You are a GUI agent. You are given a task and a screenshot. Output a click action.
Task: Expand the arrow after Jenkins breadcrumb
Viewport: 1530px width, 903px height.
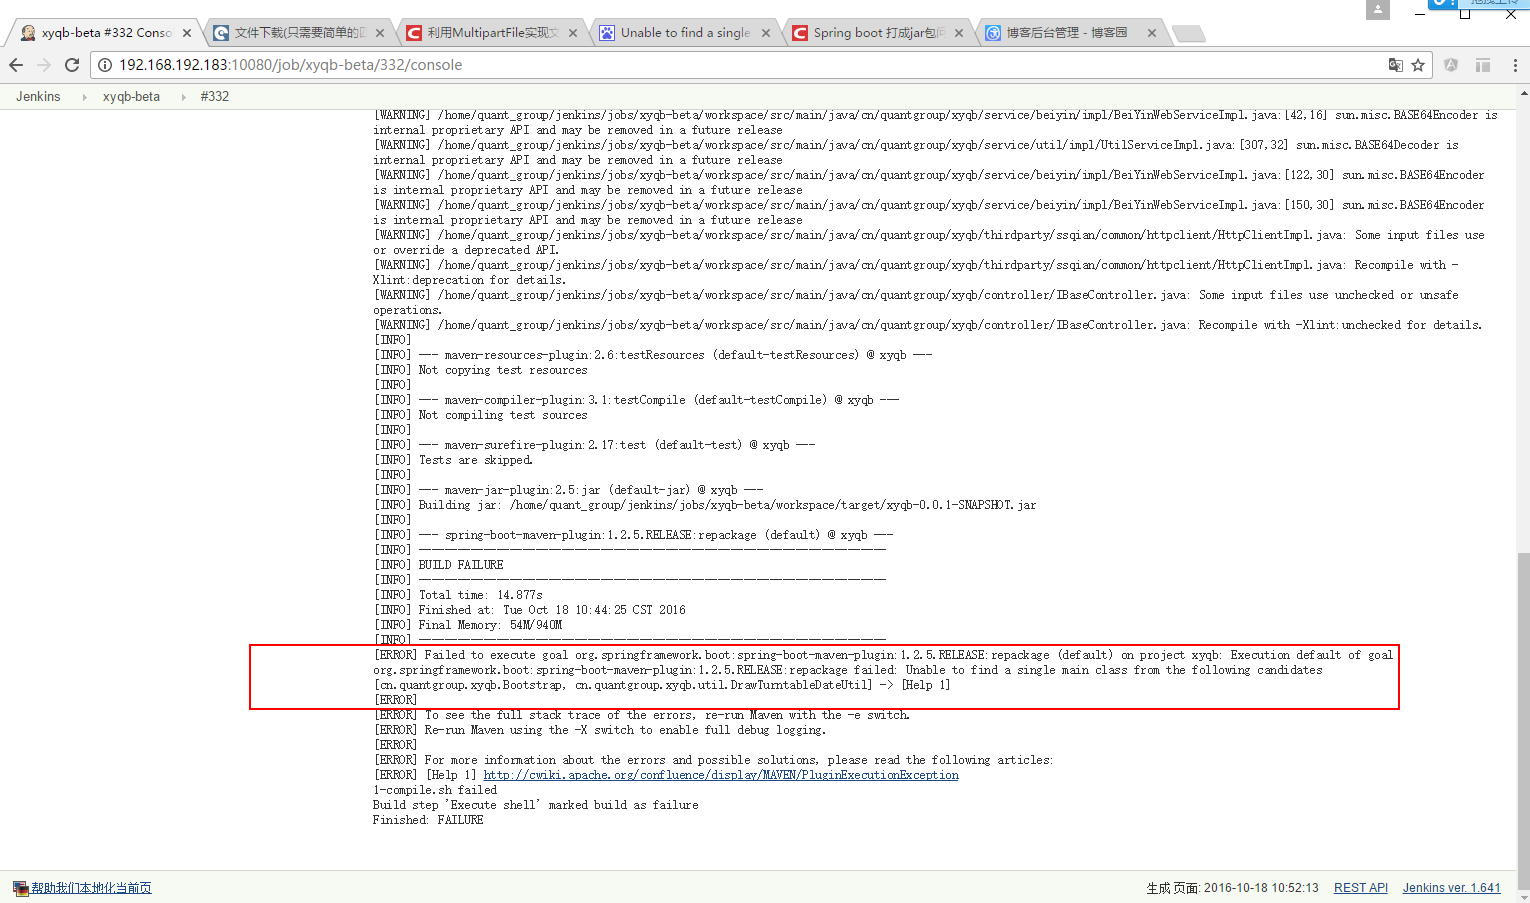84,97
